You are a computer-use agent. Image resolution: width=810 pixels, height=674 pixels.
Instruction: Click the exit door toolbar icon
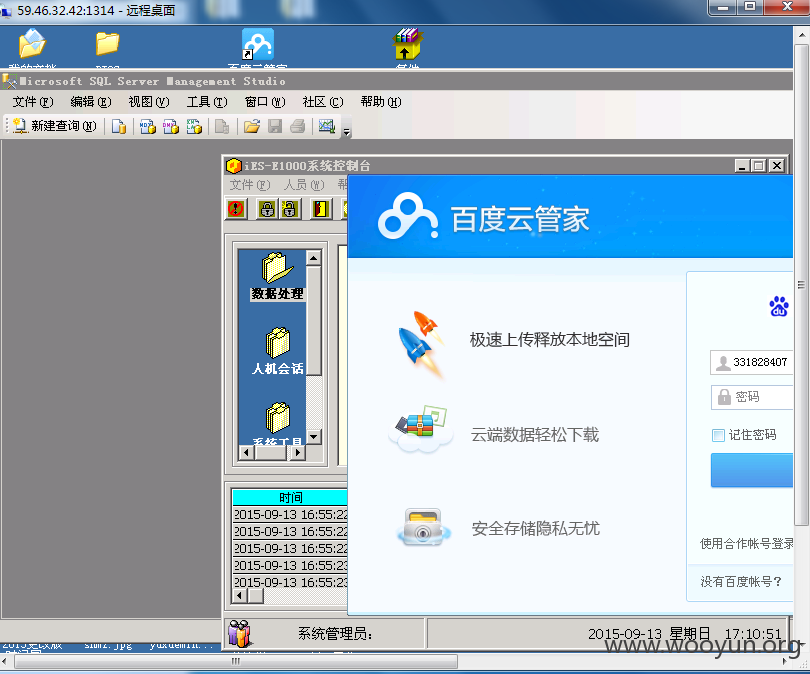tap(320, 209)
